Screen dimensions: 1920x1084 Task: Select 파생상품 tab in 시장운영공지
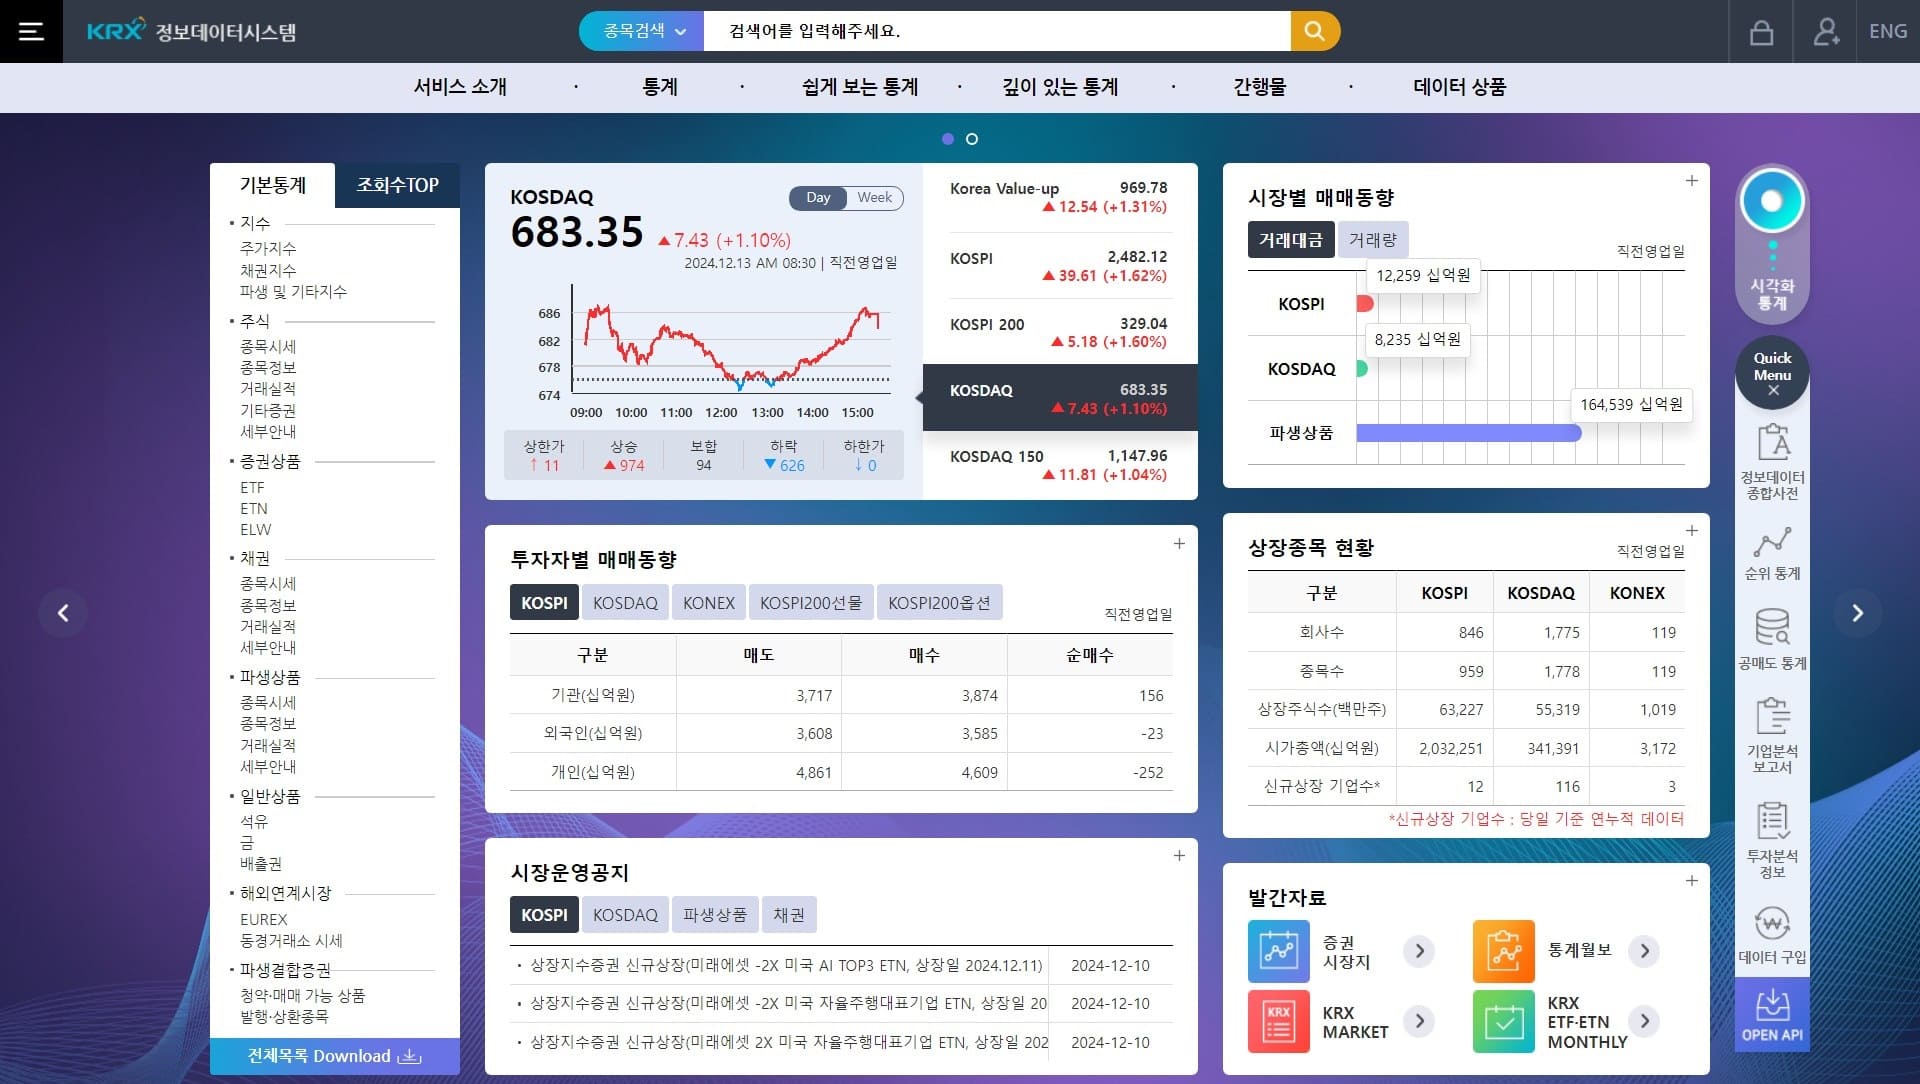tap(715, 915)
